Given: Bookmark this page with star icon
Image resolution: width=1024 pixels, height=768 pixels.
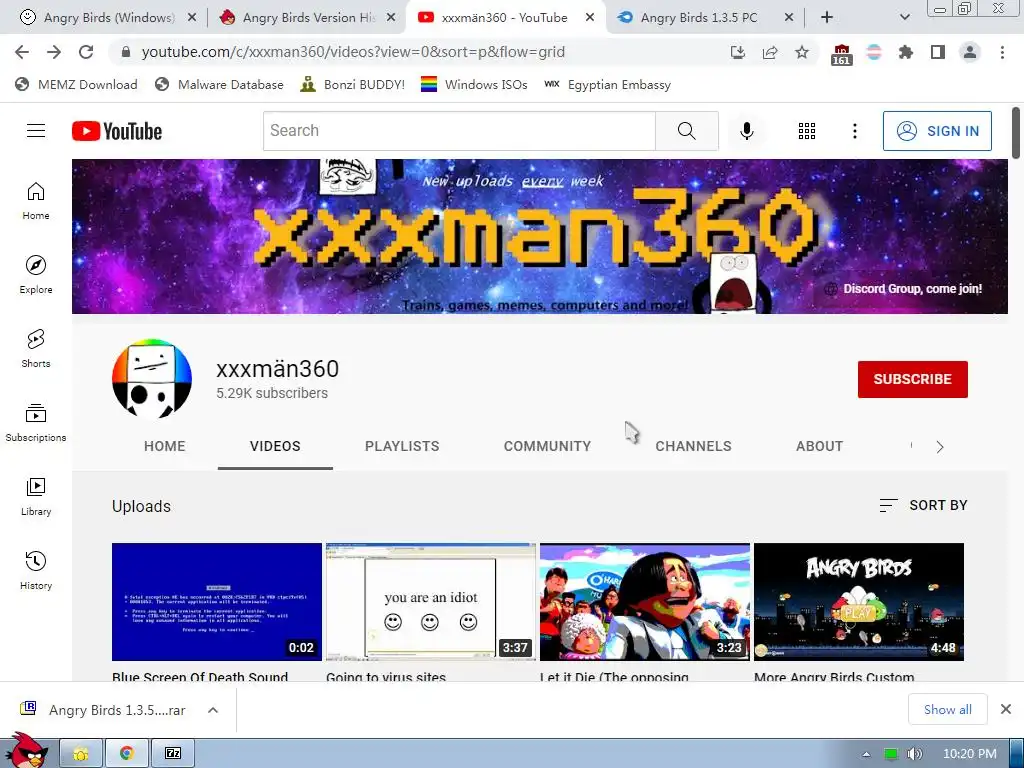Looking at the screenshot, I should [x=802, y=52].
